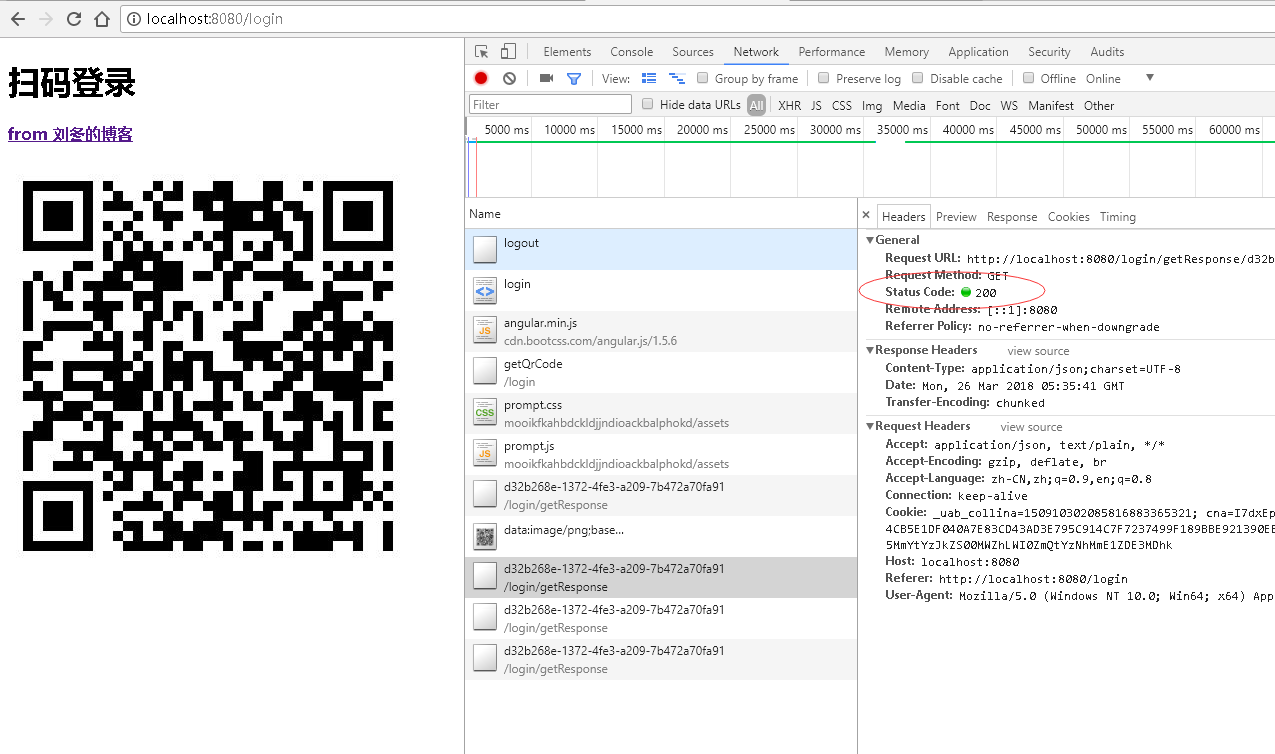Open the 'from 刘冬的博客' link

pyautogui.click(x=70, y=134)
